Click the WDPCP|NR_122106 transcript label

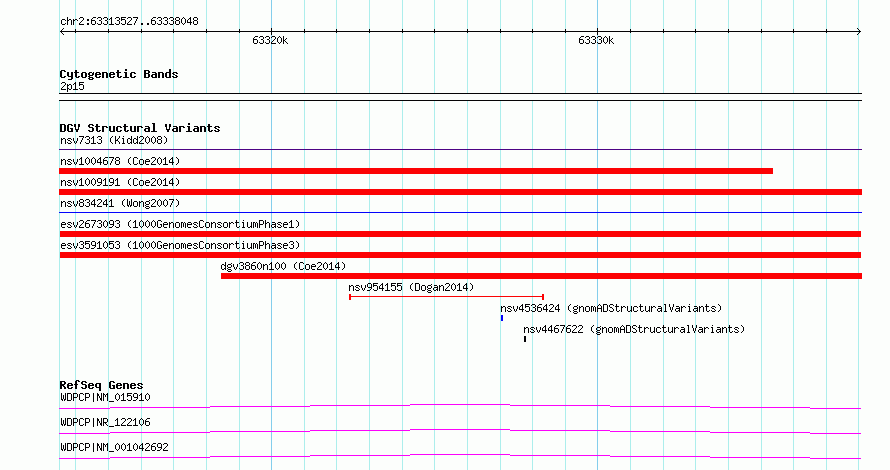[105, 422]
